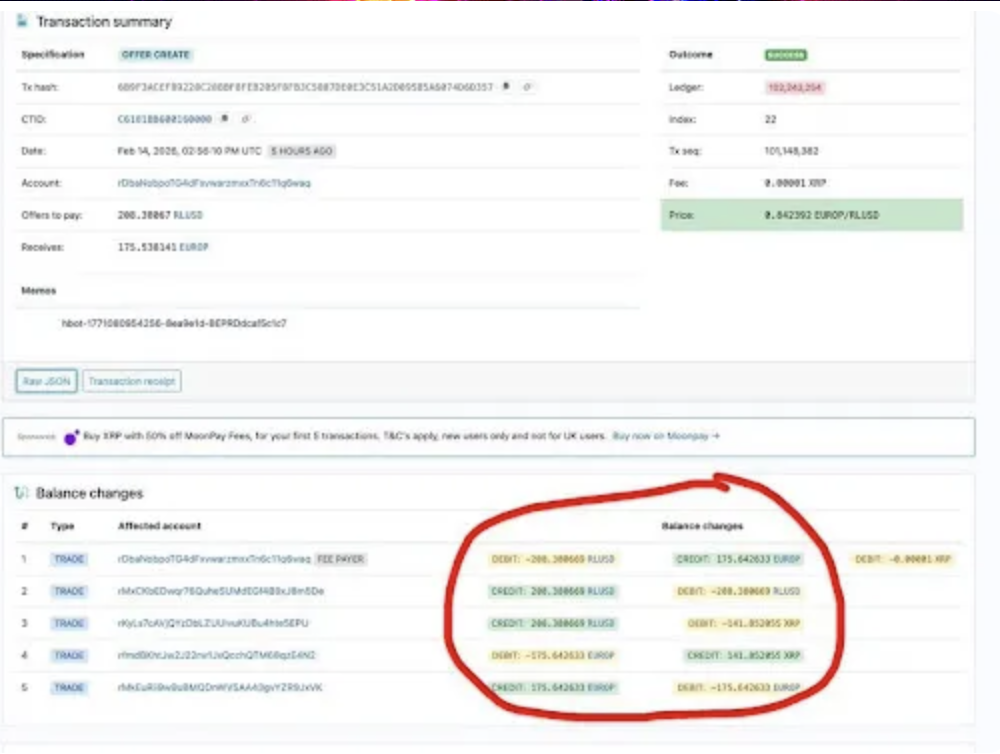Click the green highlighted Price row
Image resolution: width=1000 pixels, height=754 pixels.
(810, 215)
